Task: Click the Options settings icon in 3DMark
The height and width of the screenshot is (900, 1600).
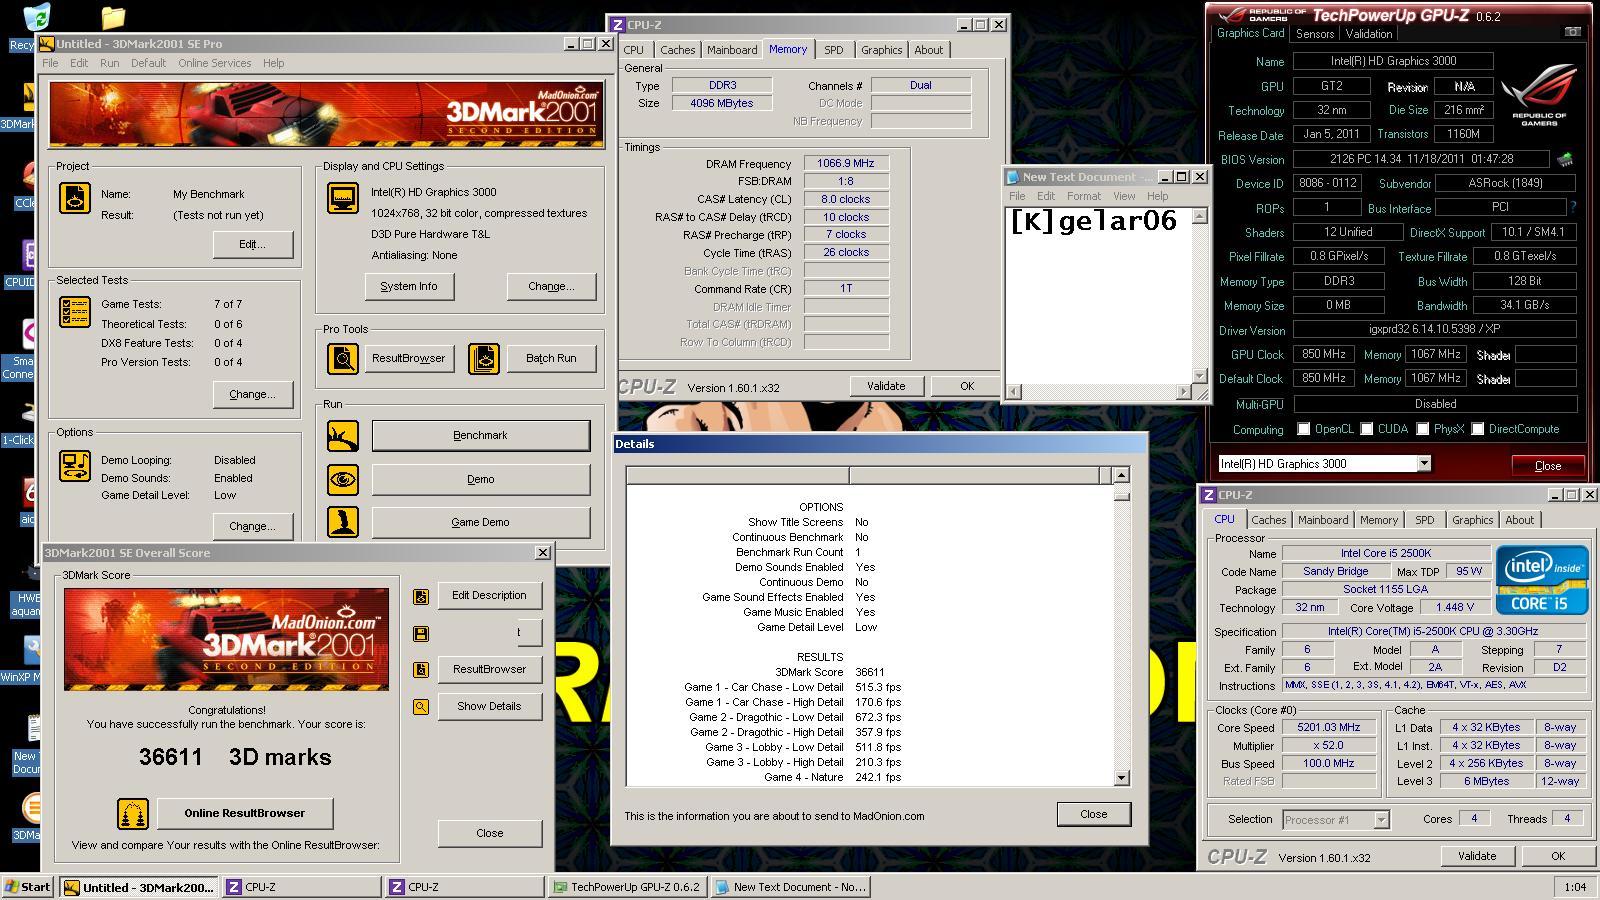Action: 75,466
